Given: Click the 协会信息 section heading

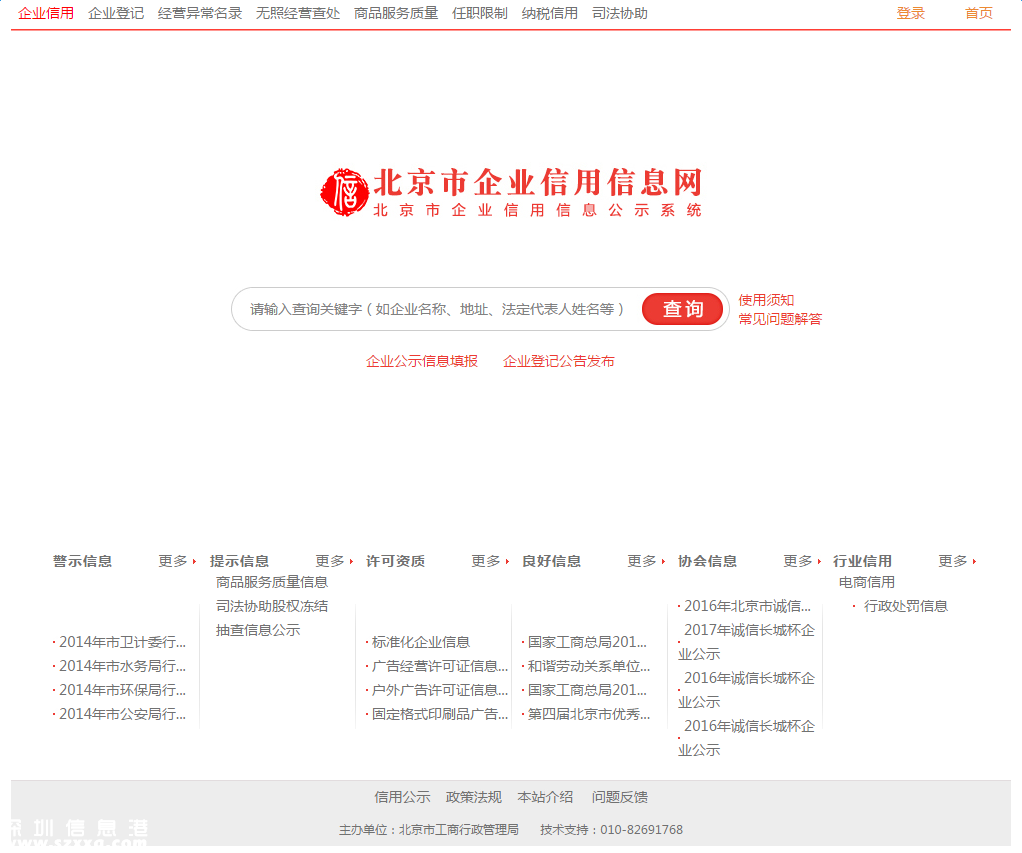Looking at the screenshot, I should (x=708, y=561).
